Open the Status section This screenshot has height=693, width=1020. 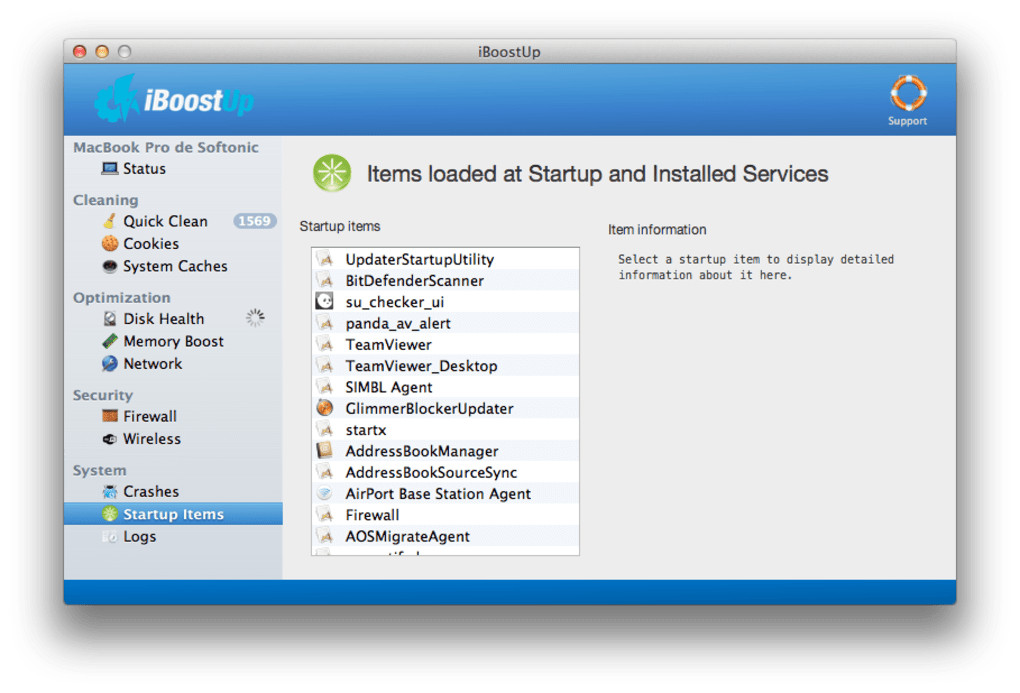click(x=173, y=169)
